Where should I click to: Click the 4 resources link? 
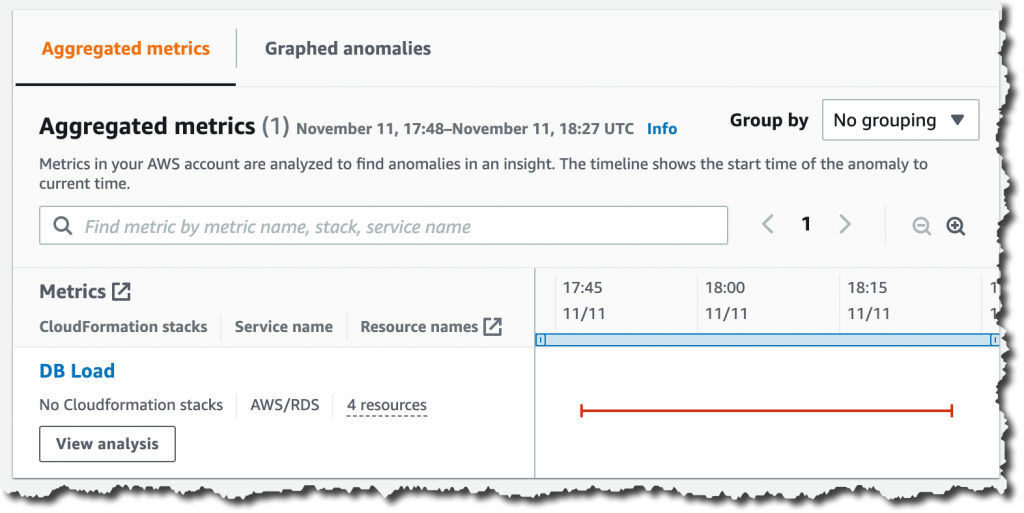(386, 405)
